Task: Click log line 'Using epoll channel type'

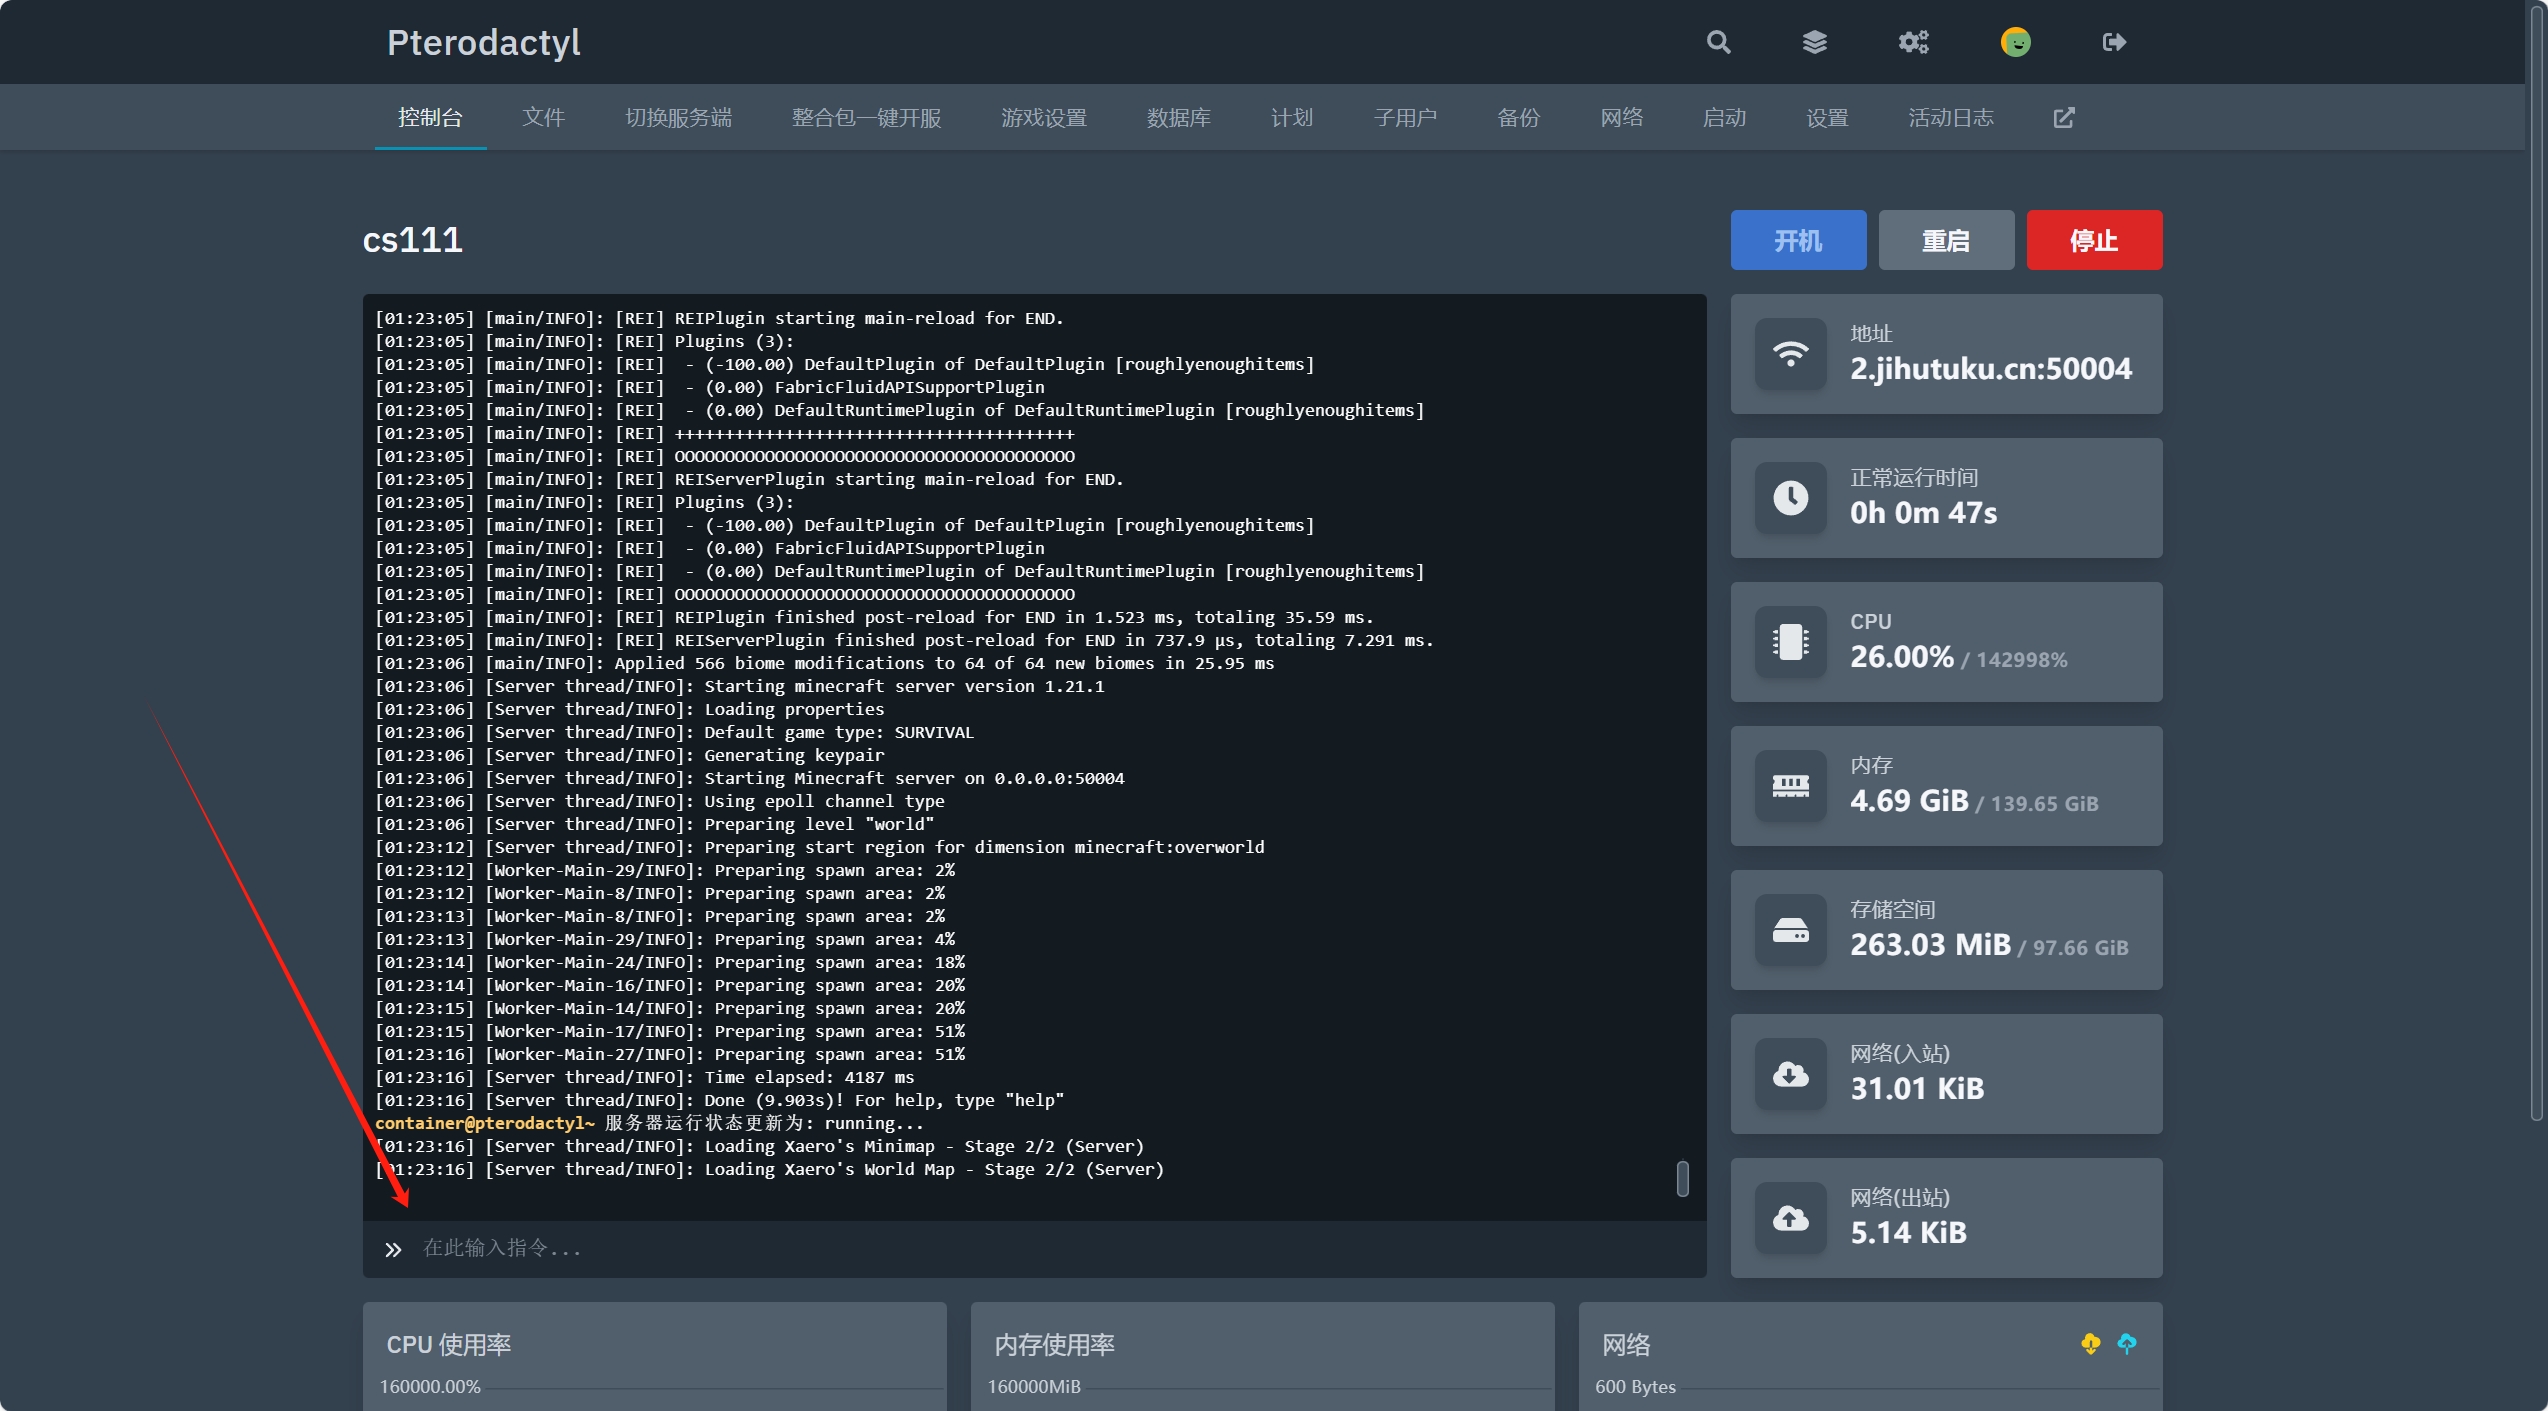Action: click(x=660, y=802)
